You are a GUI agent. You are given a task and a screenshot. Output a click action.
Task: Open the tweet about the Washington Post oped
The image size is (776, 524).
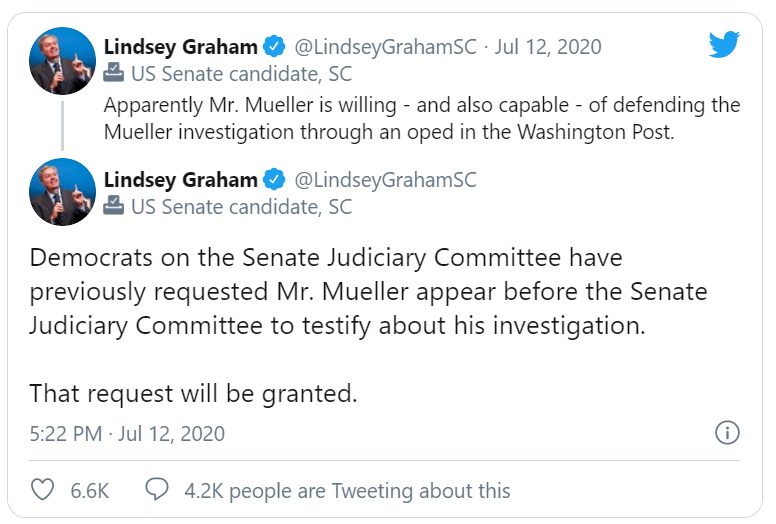pyautogui.click(x=420, y=118)
